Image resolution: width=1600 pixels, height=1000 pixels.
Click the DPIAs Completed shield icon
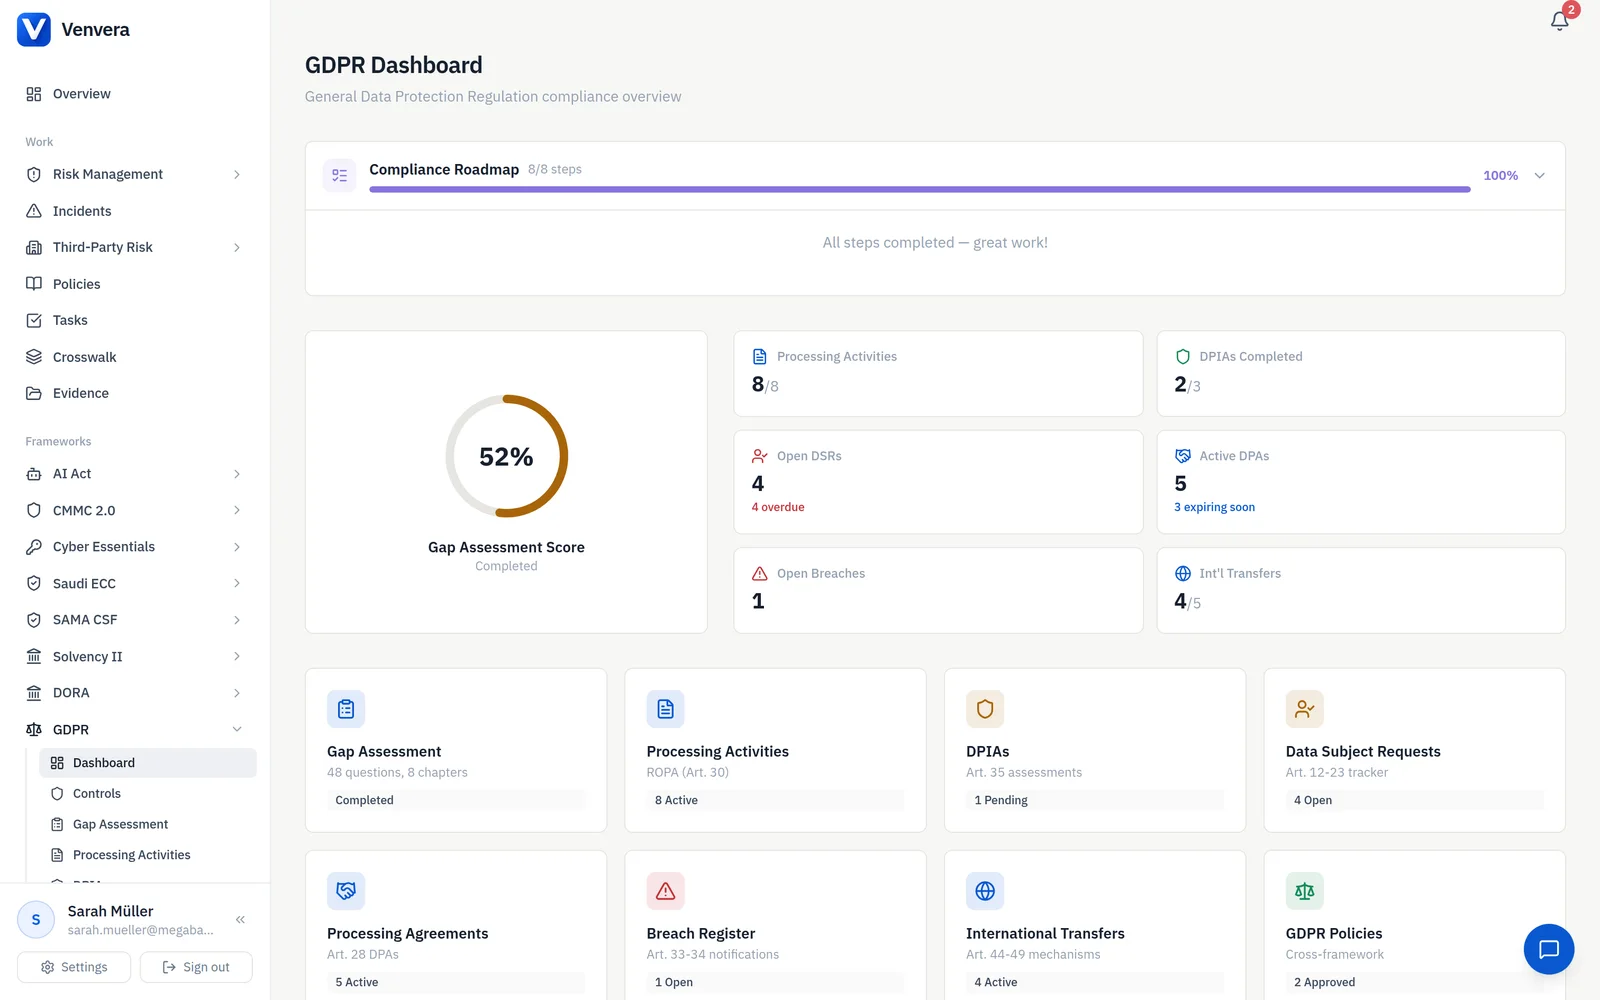[1183, 356]
